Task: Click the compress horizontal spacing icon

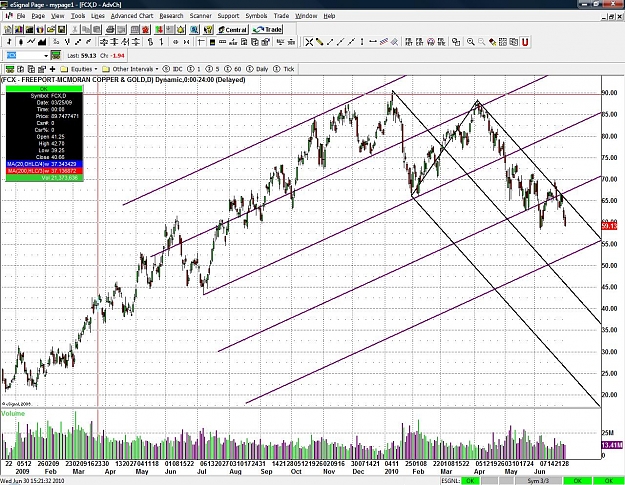Action: (186, 42)
